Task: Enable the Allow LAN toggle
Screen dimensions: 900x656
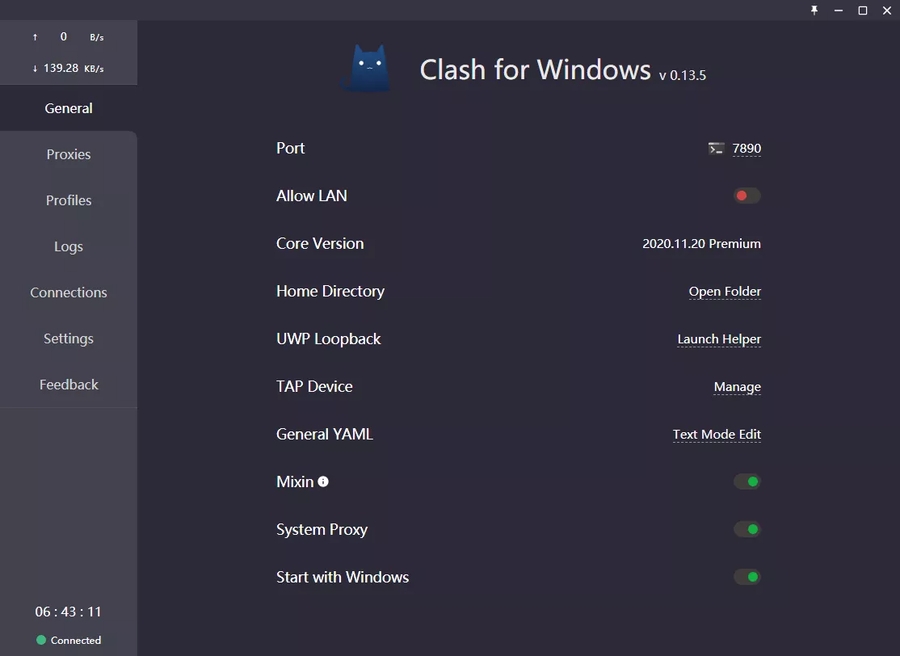Action: click(747, 196)
